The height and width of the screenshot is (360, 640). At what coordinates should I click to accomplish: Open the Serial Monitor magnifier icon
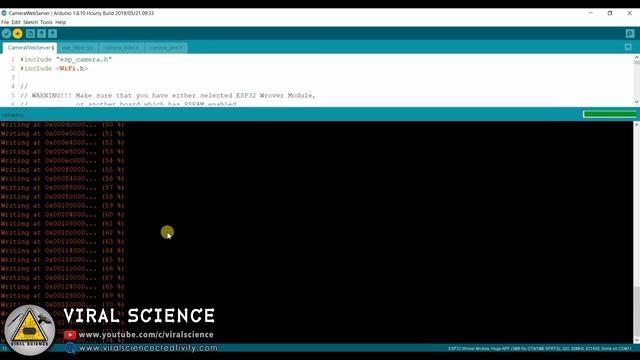tap(630, 33)
